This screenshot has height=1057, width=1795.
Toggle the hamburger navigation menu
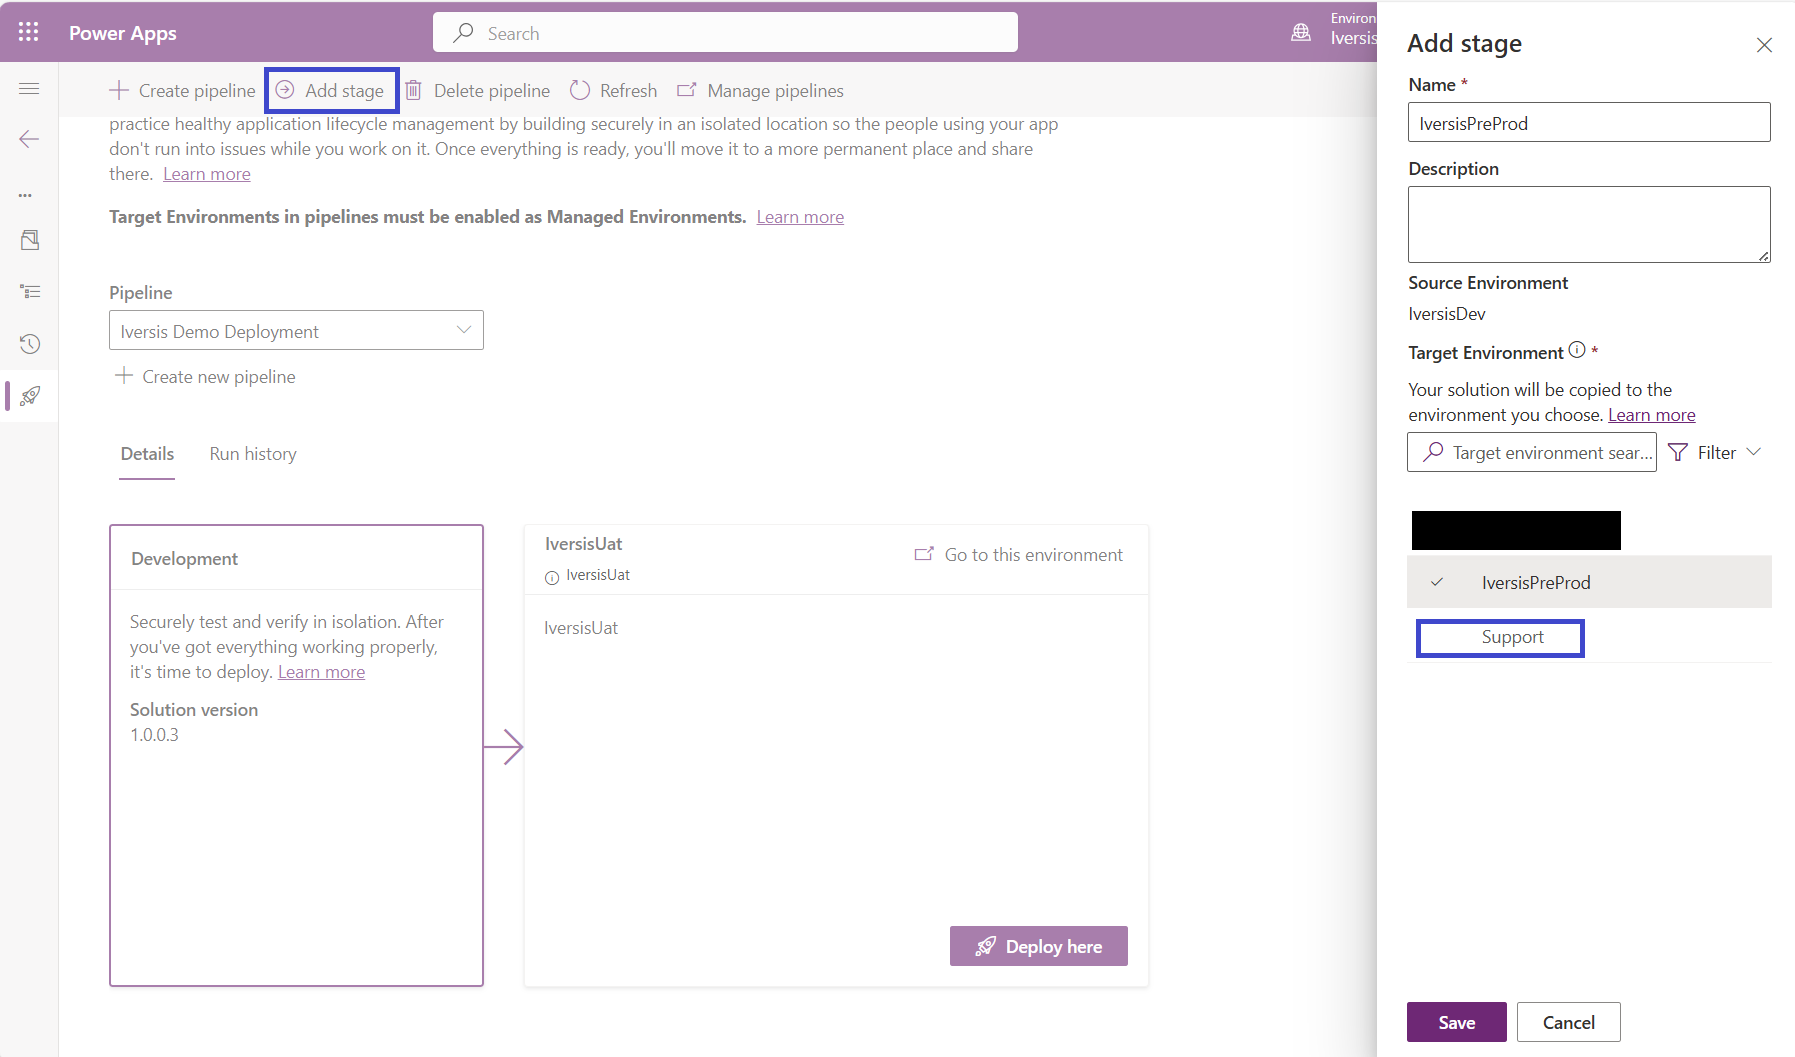tap(29, 89)
